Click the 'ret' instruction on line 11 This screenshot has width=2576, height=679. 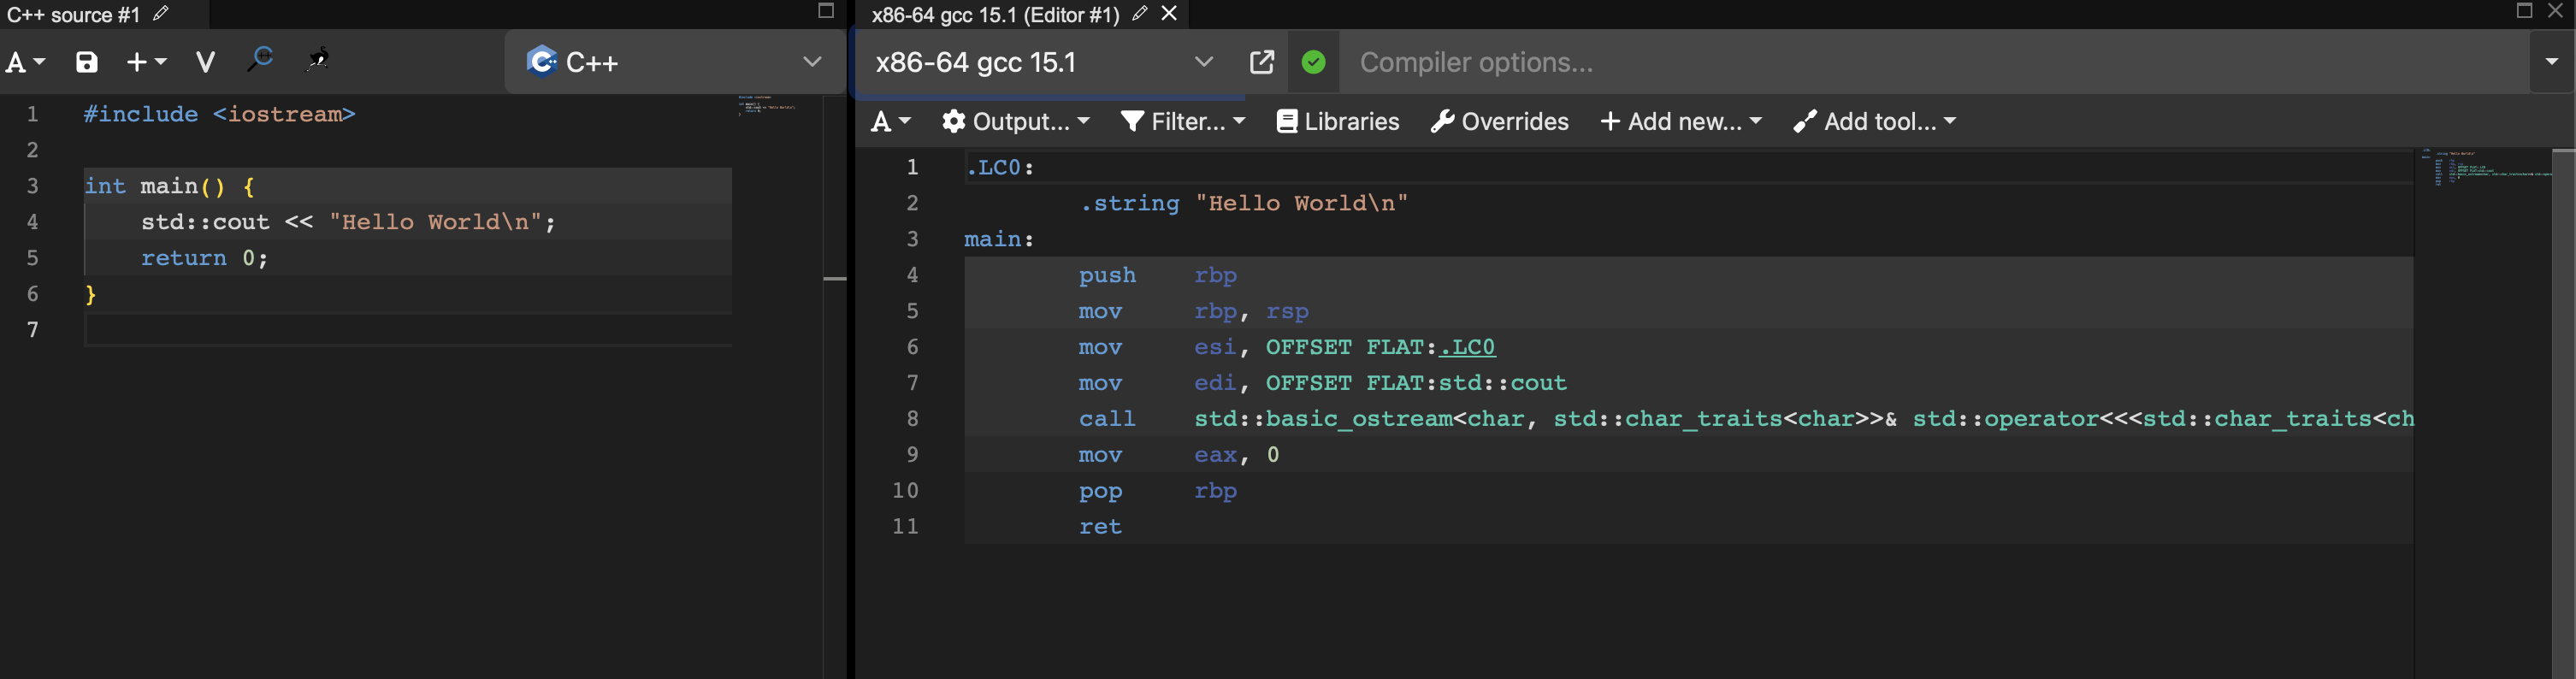pos(1100,526)
